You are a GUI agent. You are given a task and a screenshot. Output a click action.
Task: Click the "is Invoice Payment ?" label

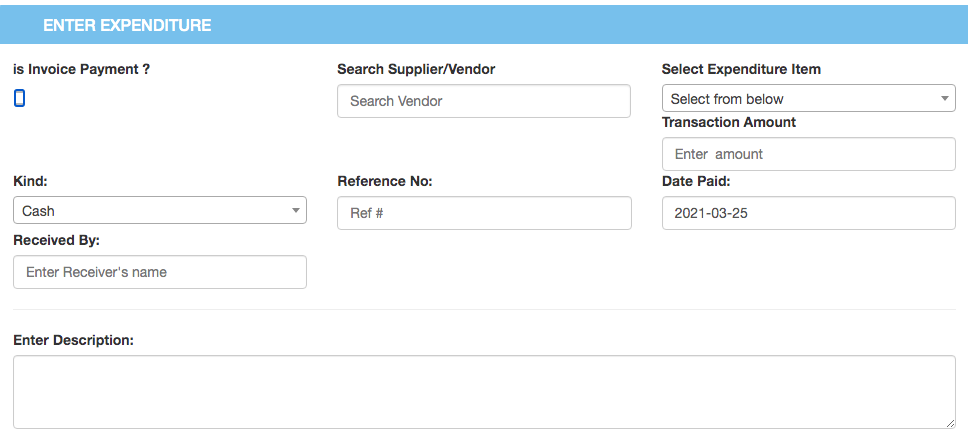[x=82, y=69]
